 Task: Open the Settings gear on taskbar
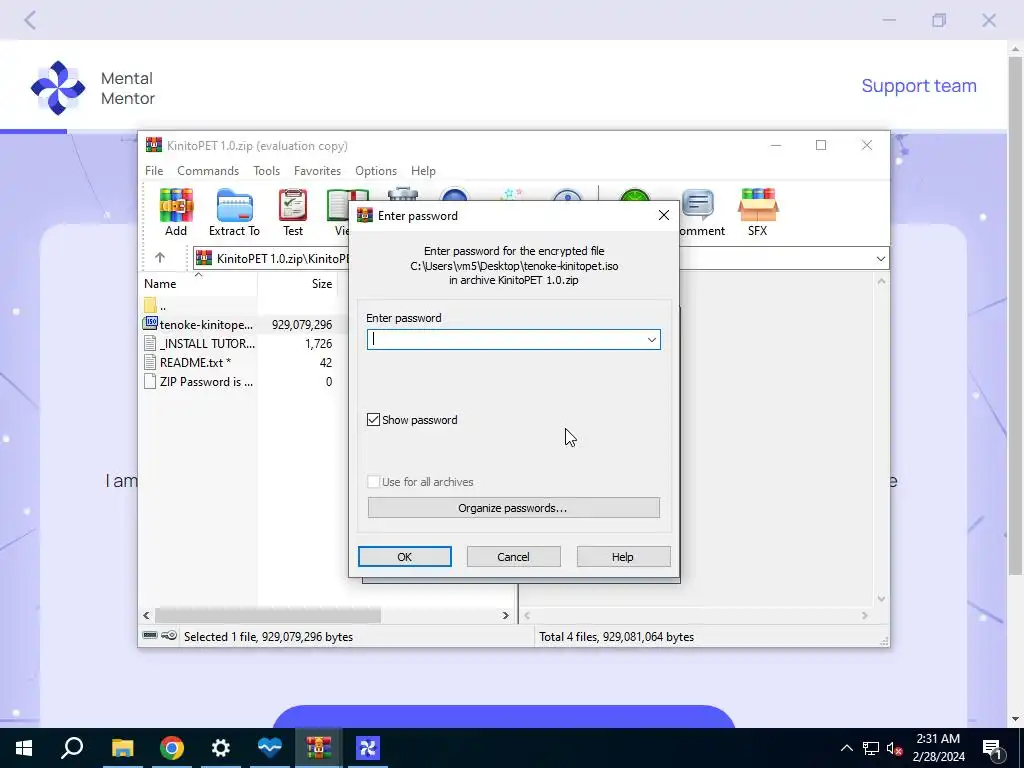(221, 748)
